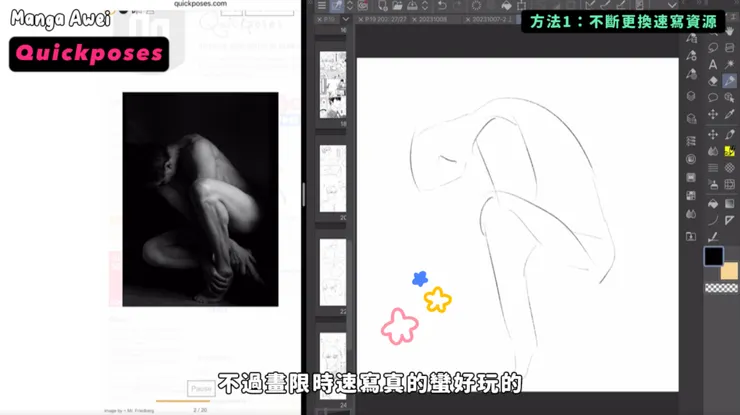Use the fill bucket in the command bar

pos(506,6)
